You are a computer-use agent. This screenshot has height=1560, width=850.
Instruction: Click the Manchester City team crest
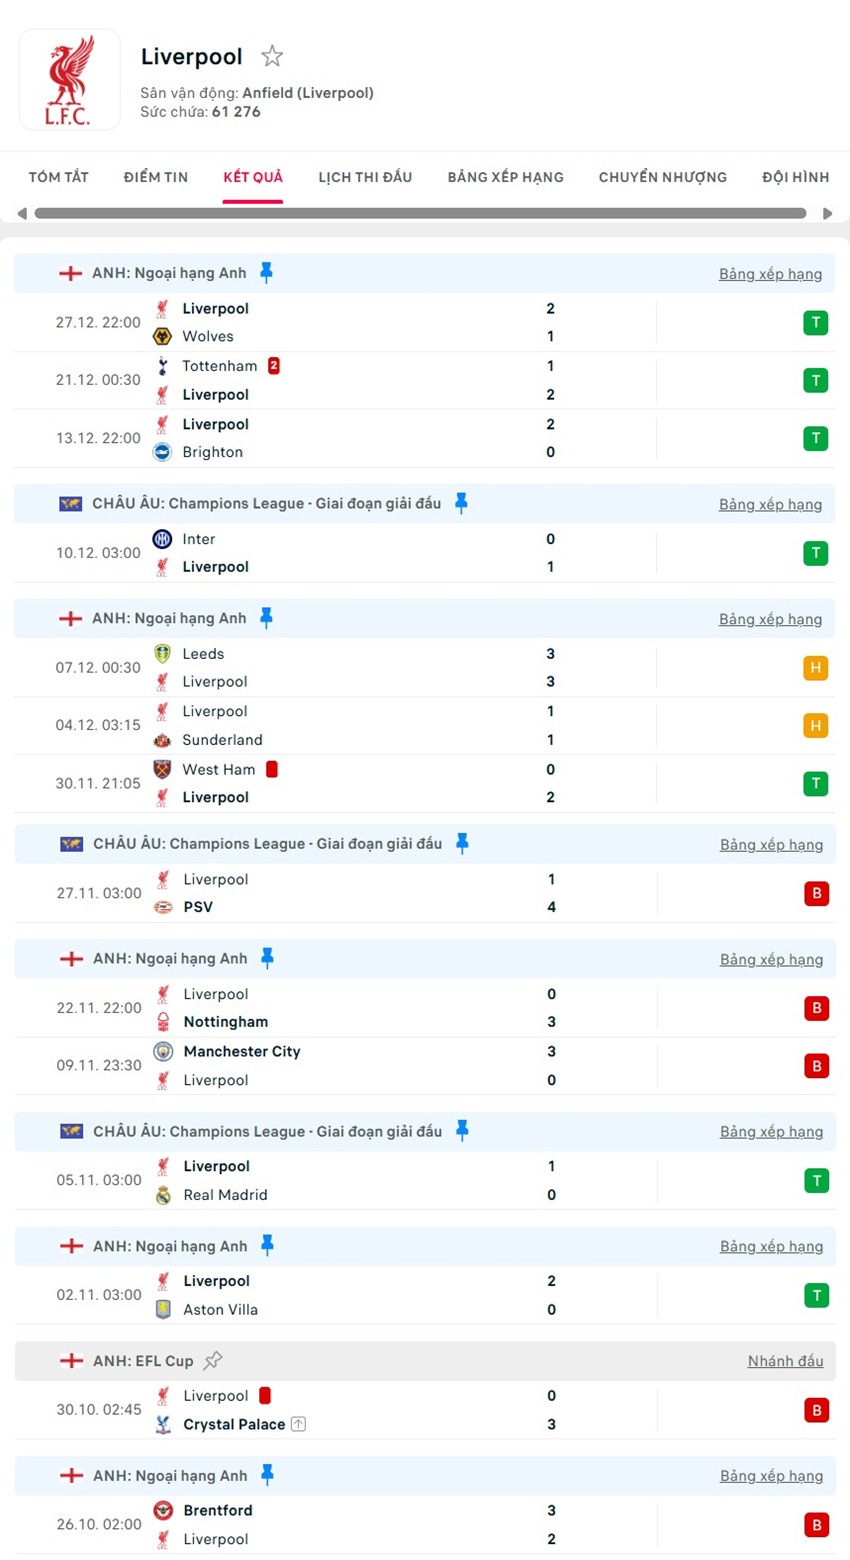162,1052
